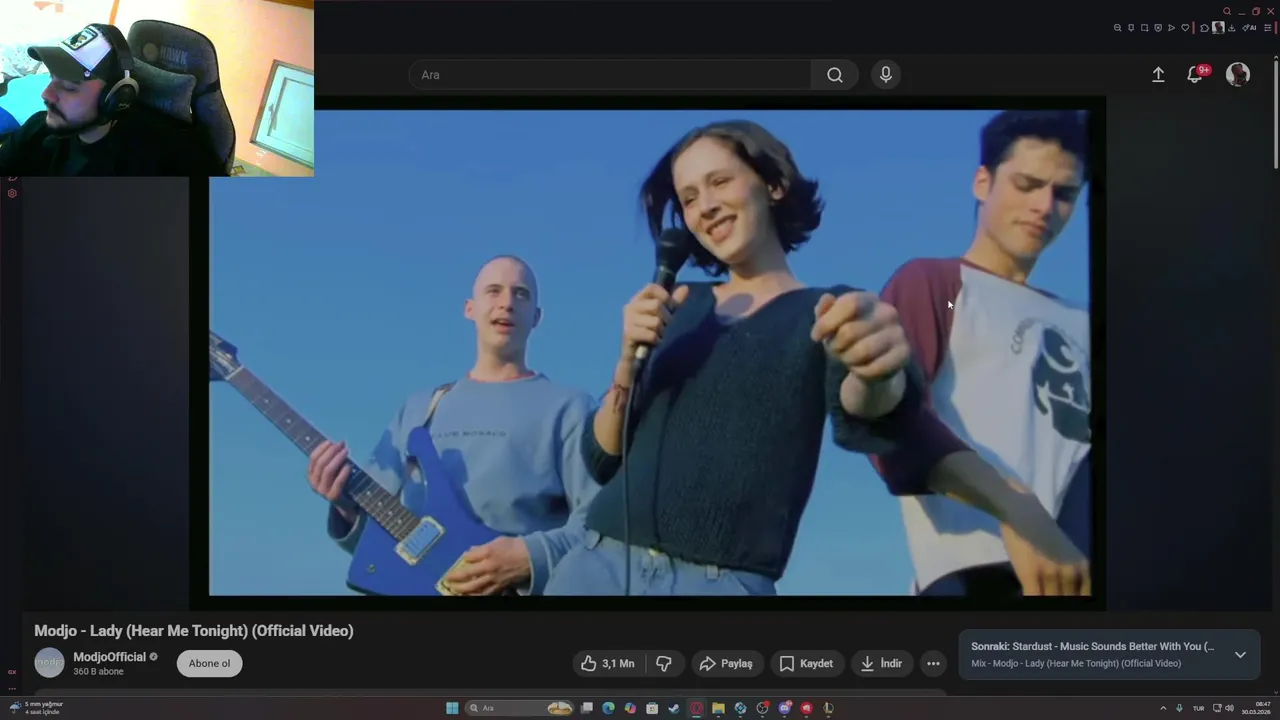Save the video with the Kaydet button
Viewport: 1280px width, 720px height.
806,663
